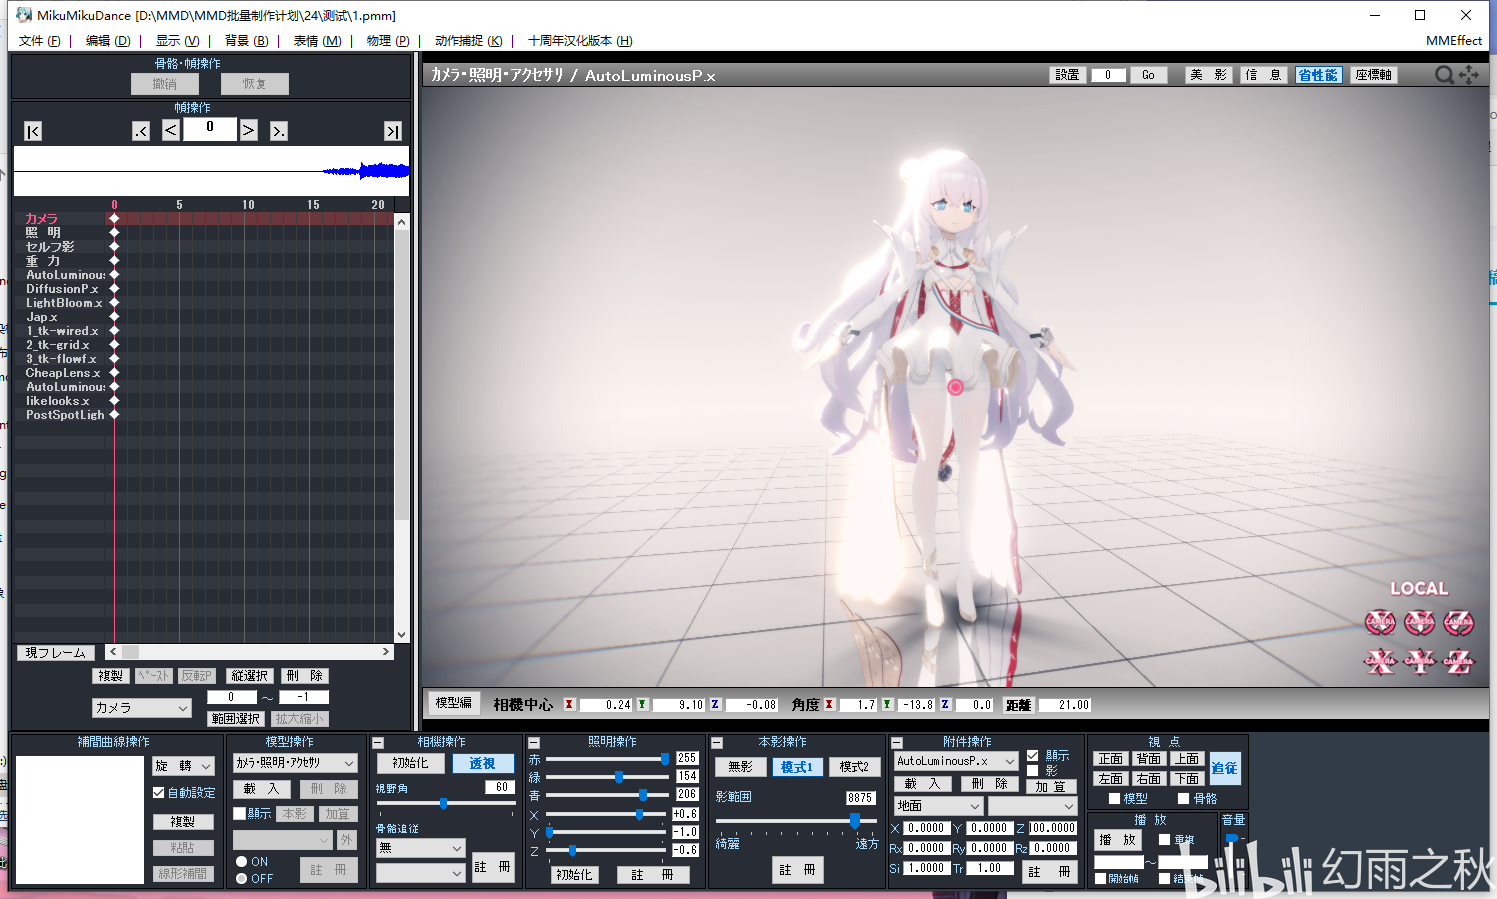Jump to the first frame button

[x=33, y=131]
